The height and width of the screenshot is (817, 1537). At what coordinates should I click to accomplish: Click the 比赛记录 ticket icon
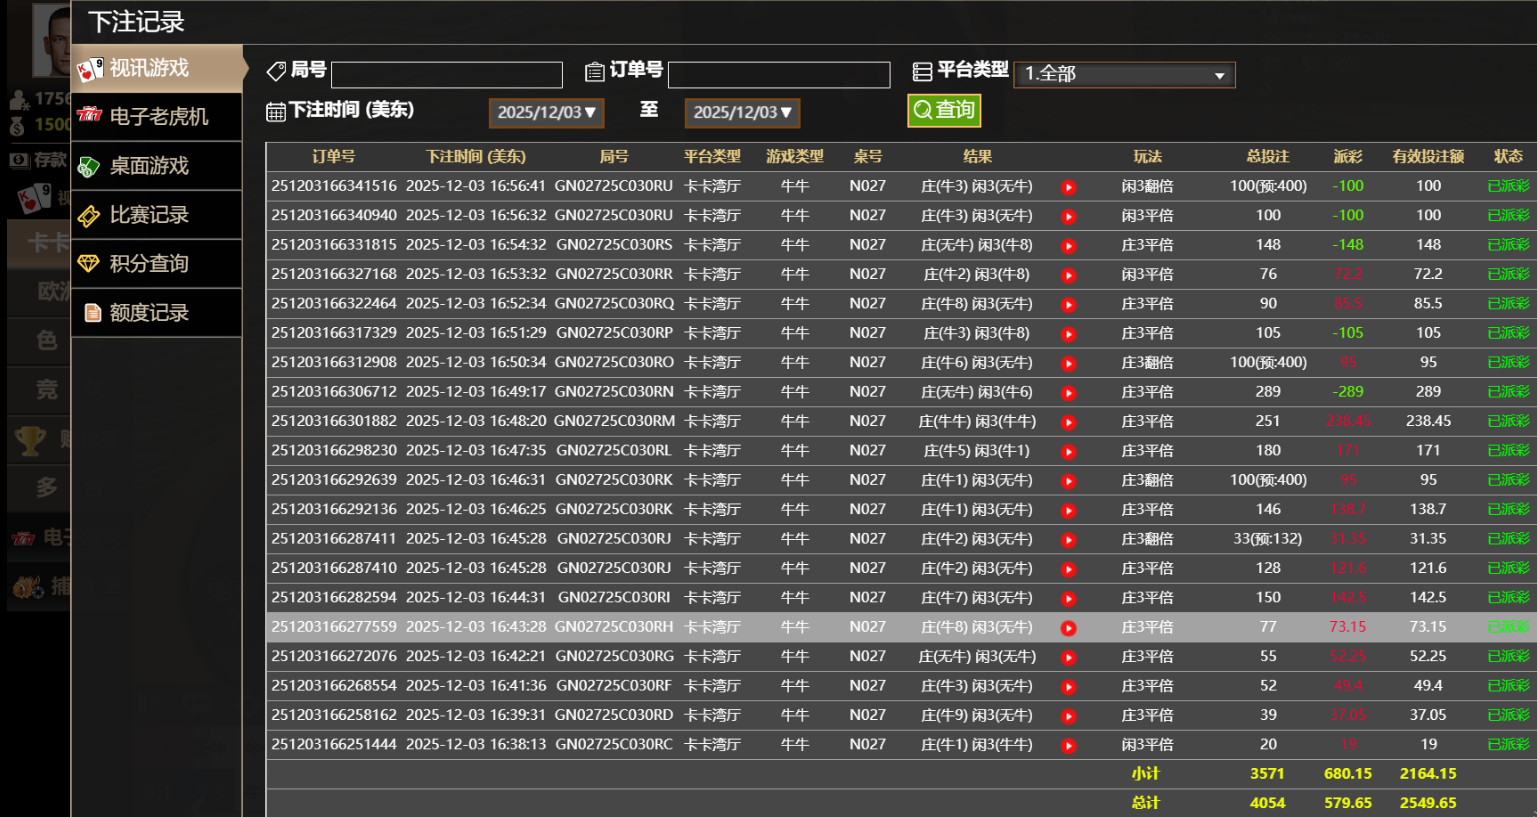click(90, 216)
